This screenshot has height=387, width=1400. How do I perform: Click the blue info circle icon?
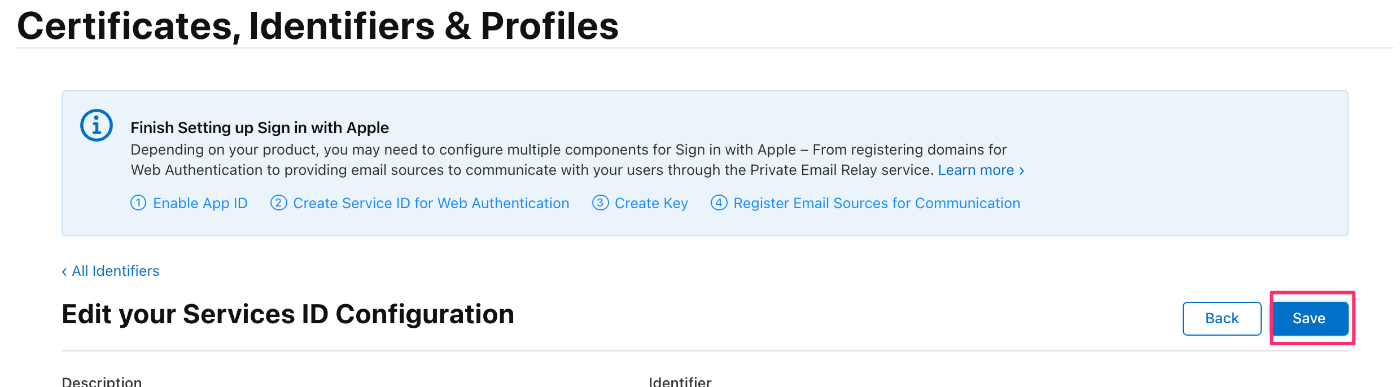click(96, 125)
